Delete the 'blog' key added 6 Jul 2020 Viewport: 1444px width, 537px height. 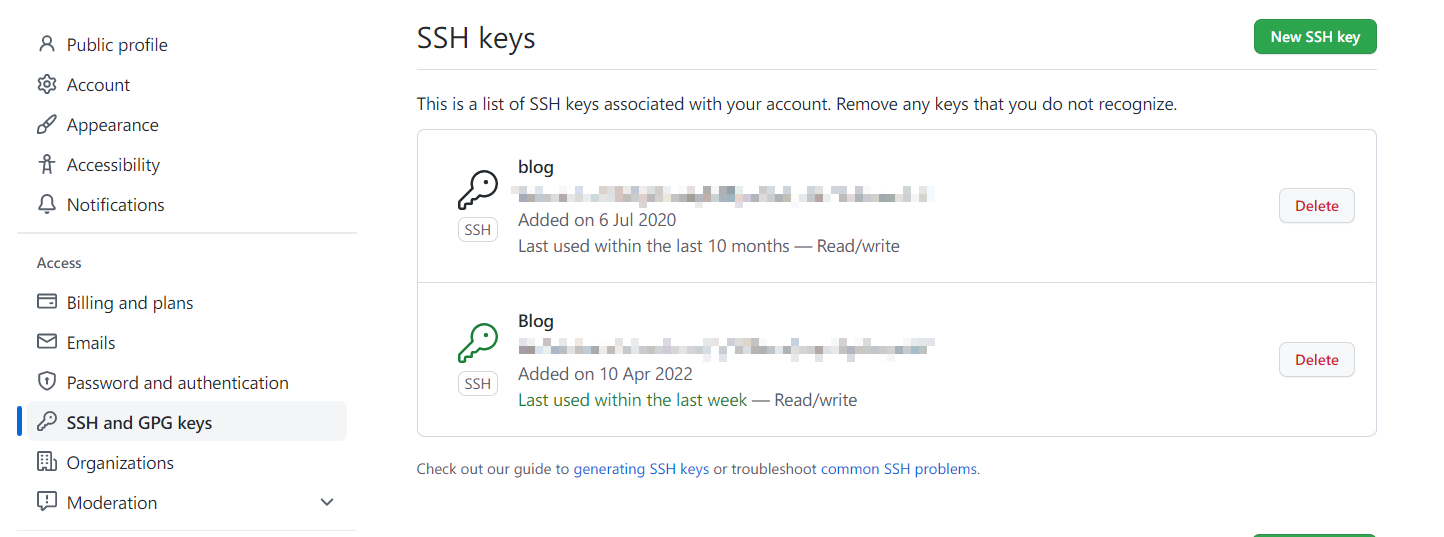1316,206
